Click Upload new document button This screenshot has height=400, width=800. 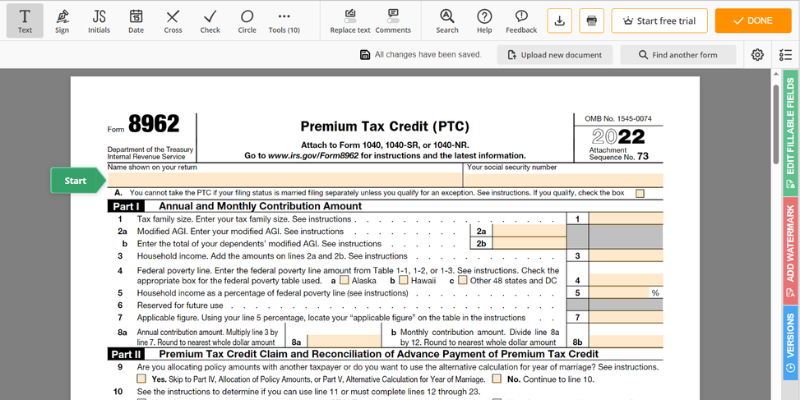point(555,54)
